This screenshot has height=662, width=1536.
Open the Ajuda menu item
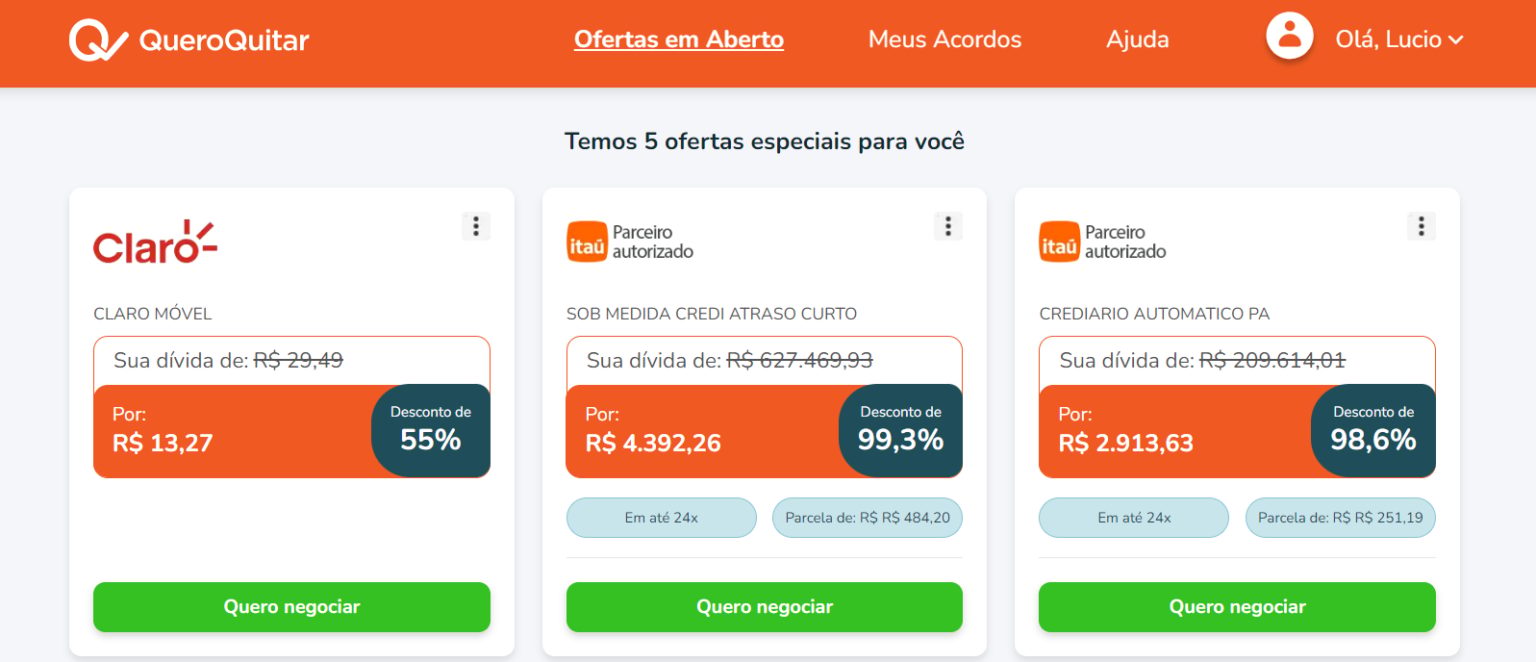click(x=1137, y=40)
